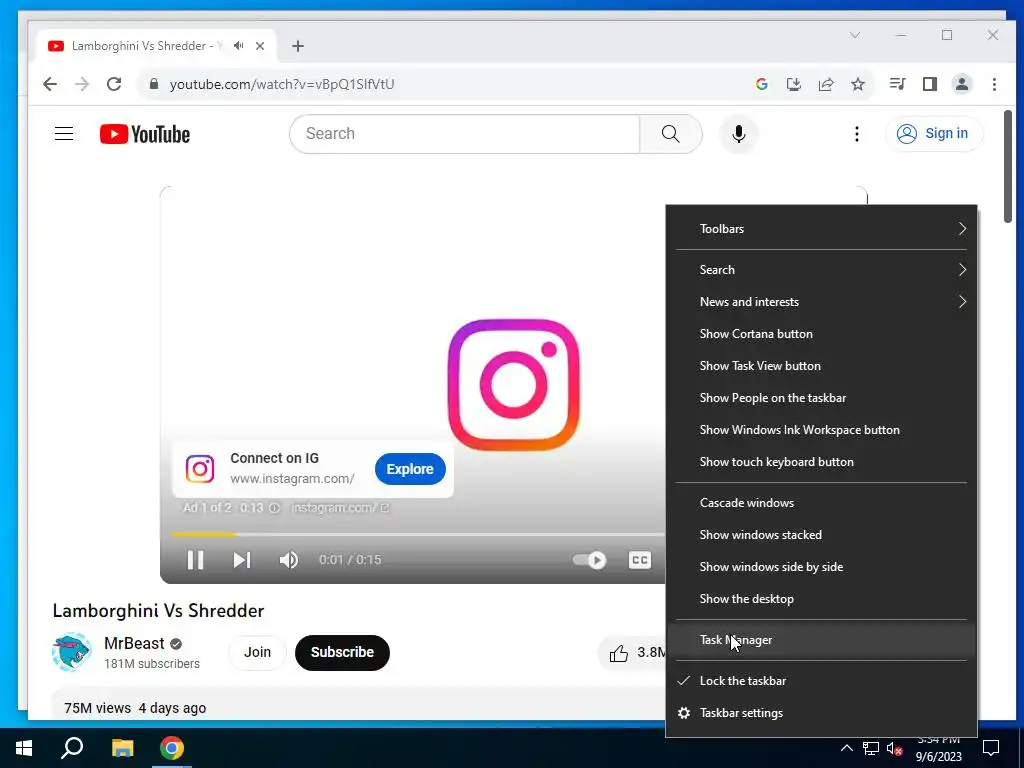The image size is (1024, 768).
Task: Open a new tab with plus button
Action: coord(298,46)
